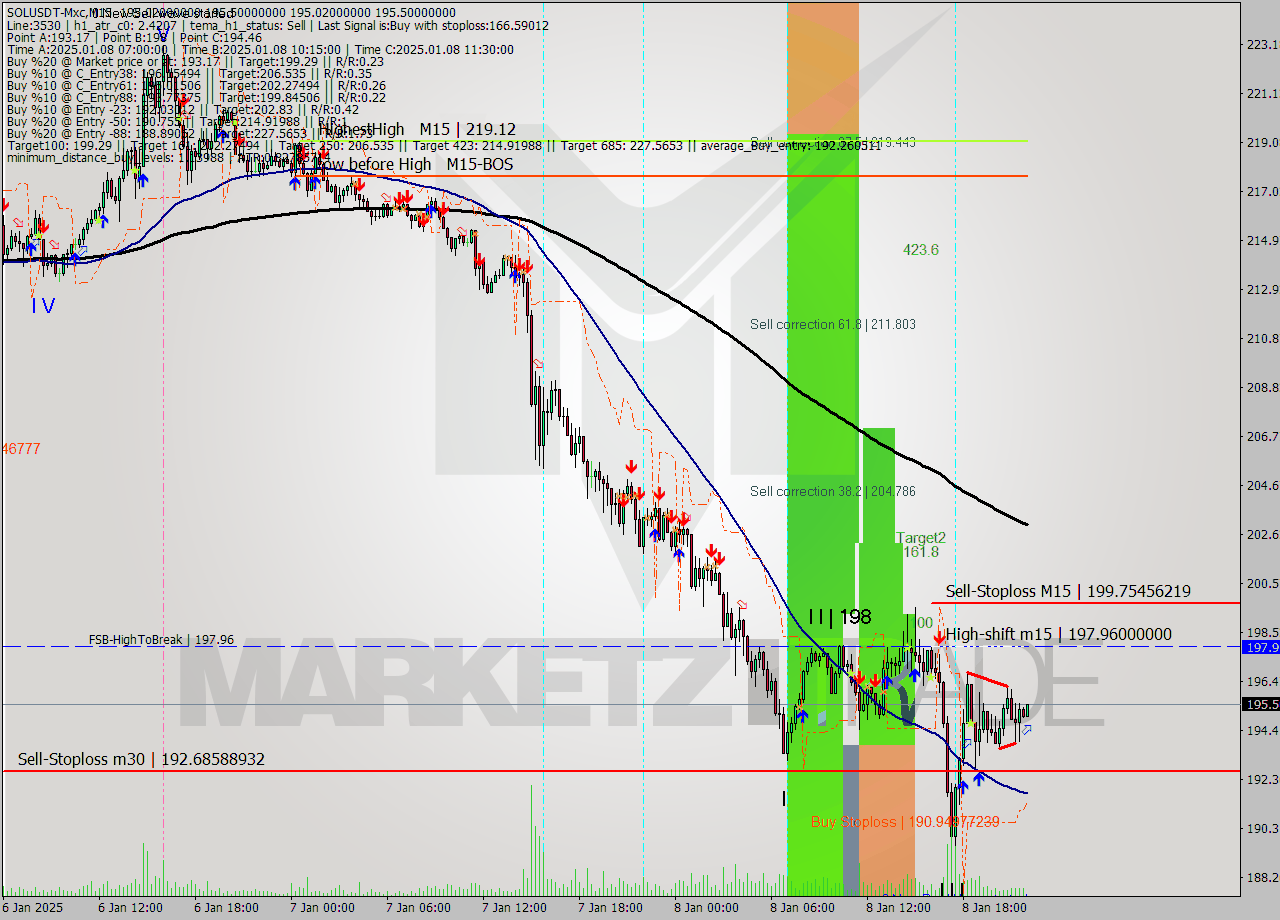Viewport: 1280px width, 920px height.
Task: Select the blue I V wave label
Action: click(42, 306)
